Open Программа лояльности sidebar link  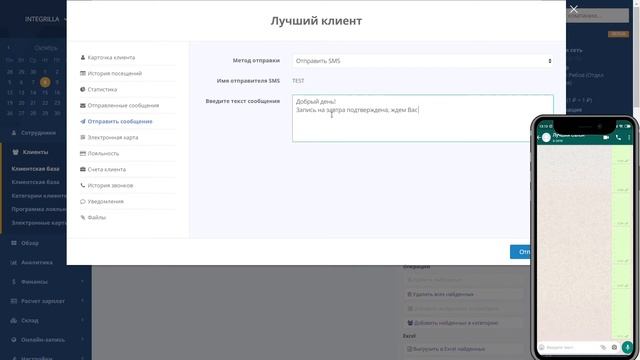pos(39,209)
